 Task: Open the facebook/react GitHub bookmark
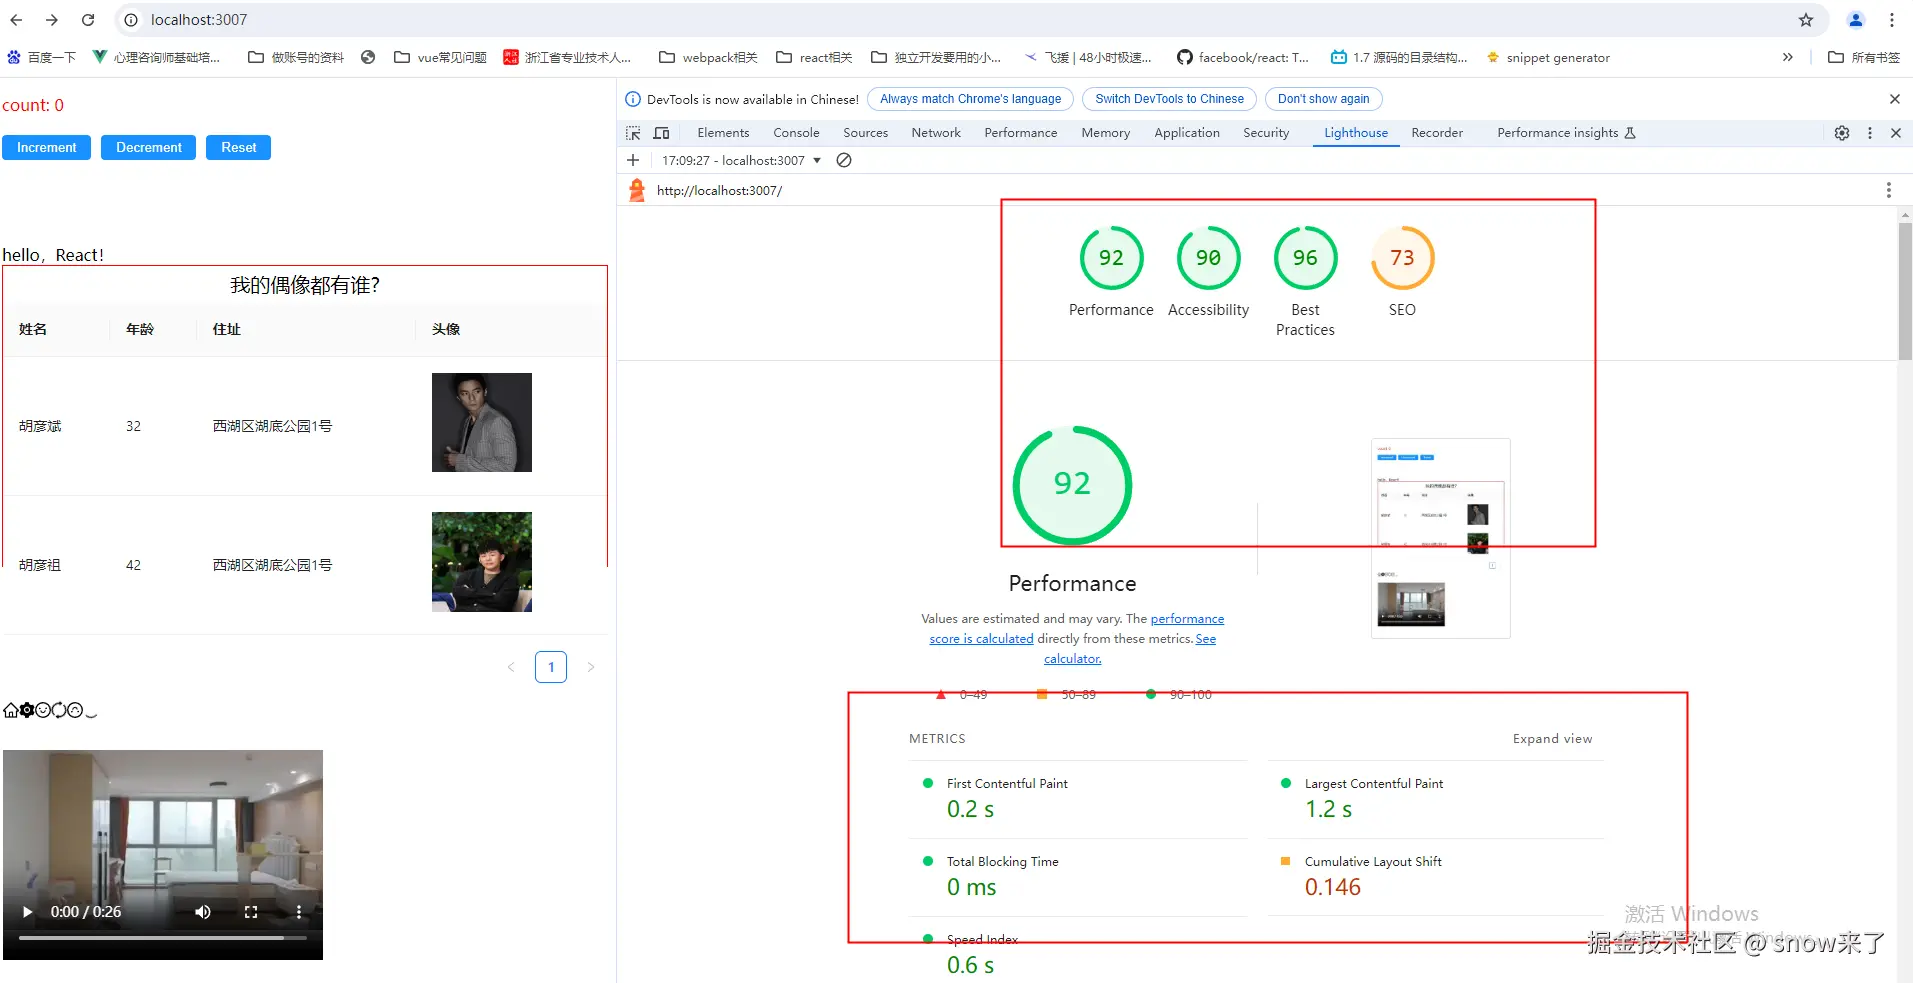point(1243,57)
